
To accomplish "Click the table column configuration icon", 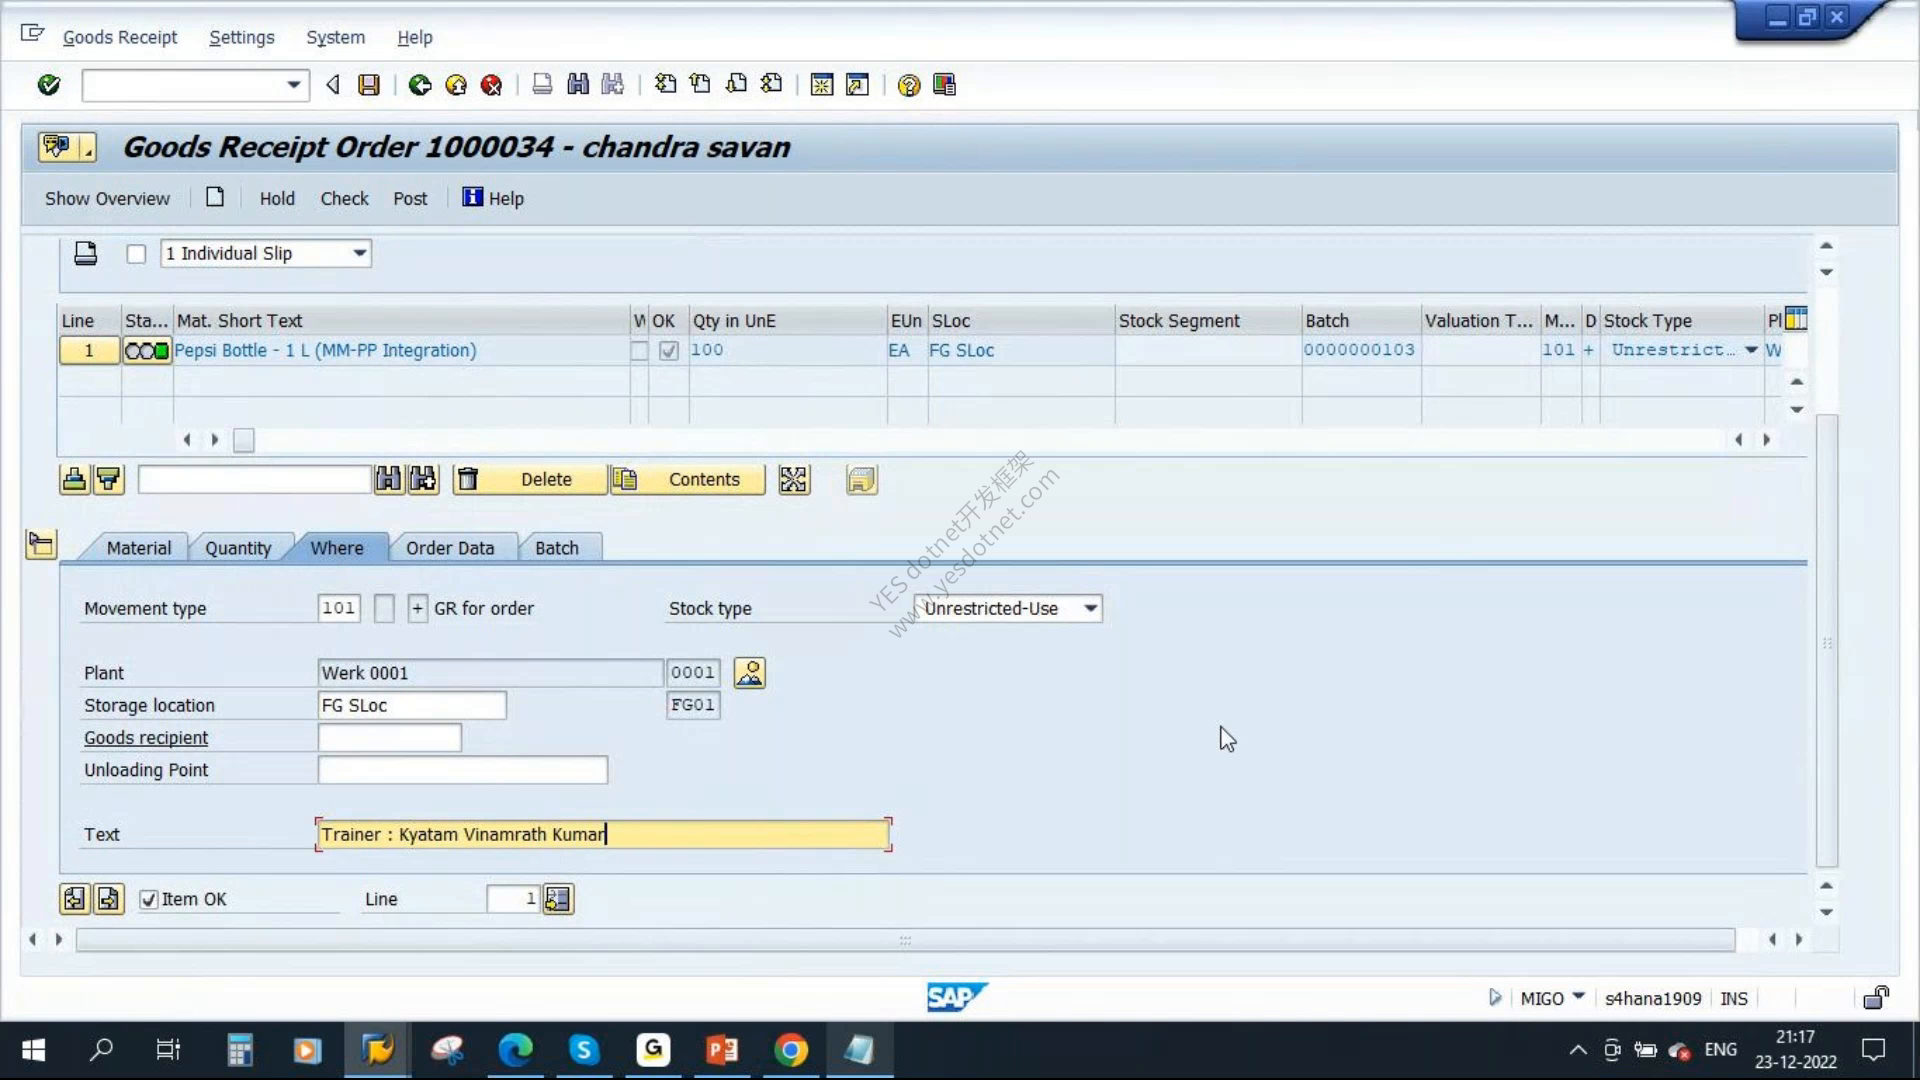I will pyautogui.click(x=1796, y=319).
